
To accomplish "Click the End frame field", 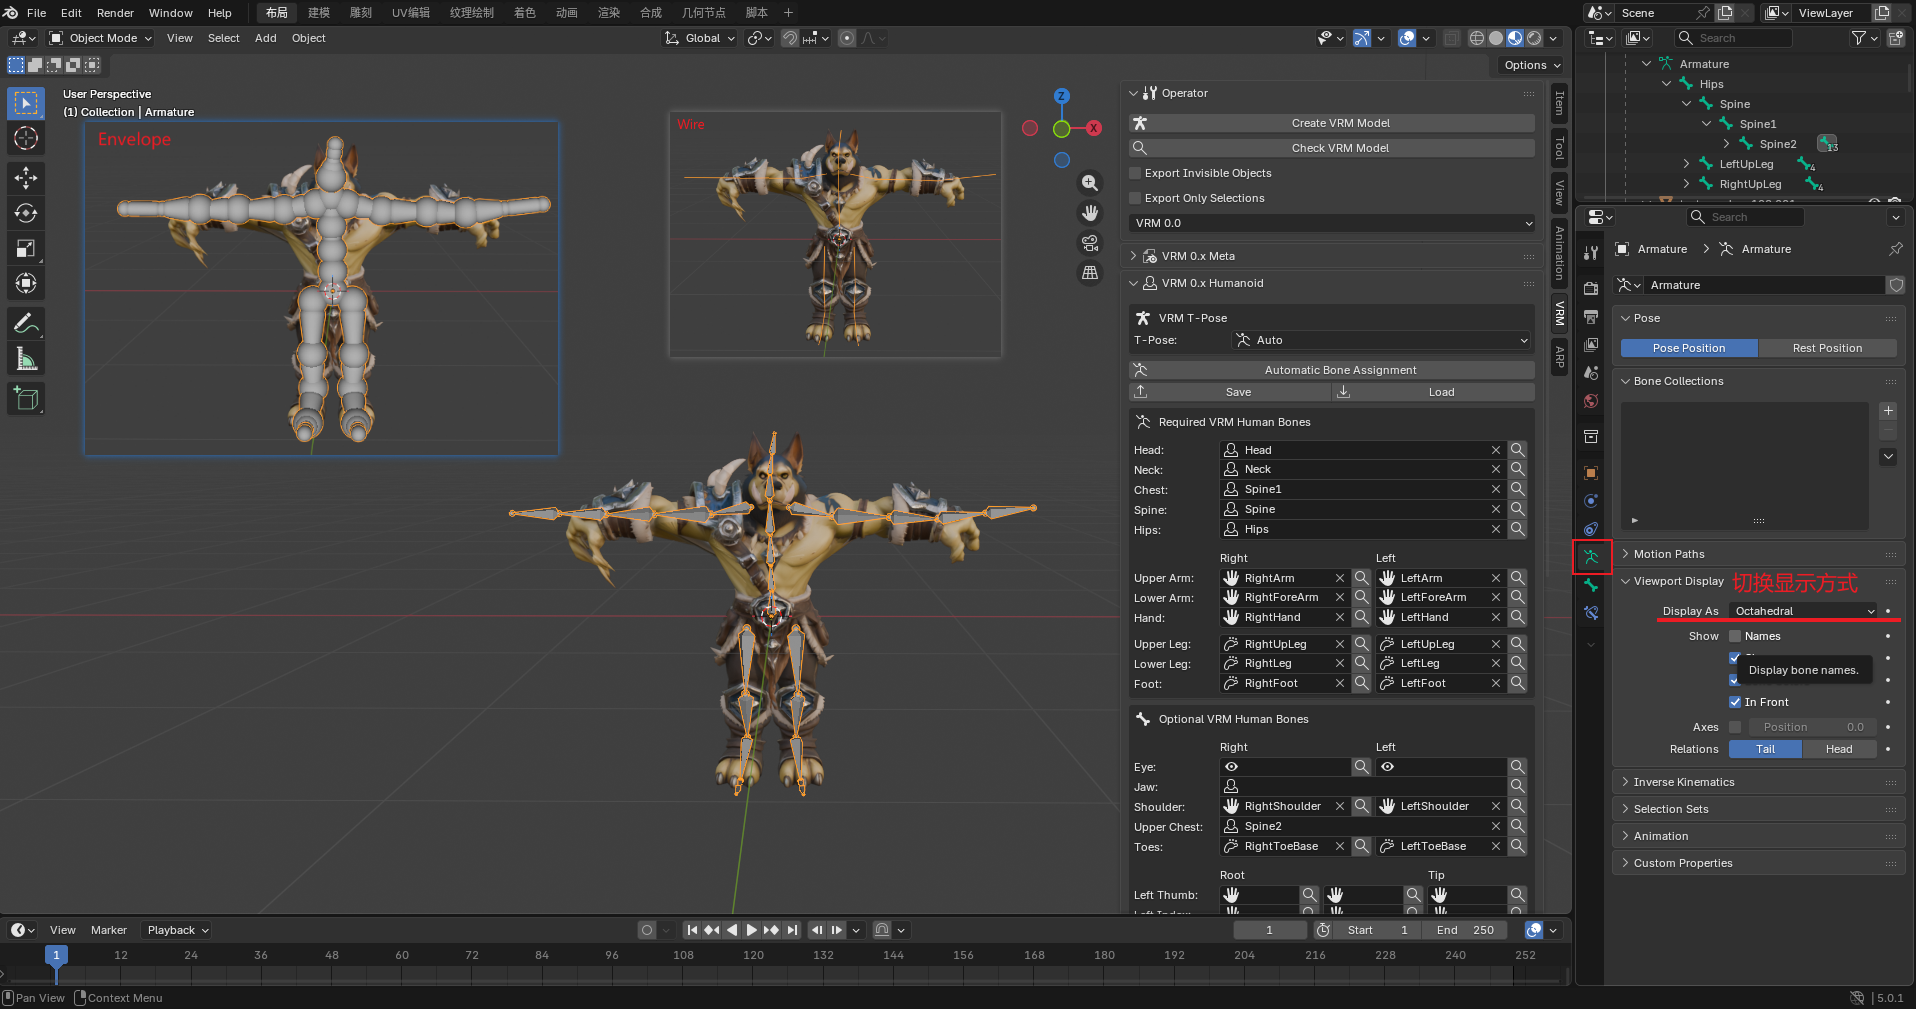I will [x=1467, y=930].
